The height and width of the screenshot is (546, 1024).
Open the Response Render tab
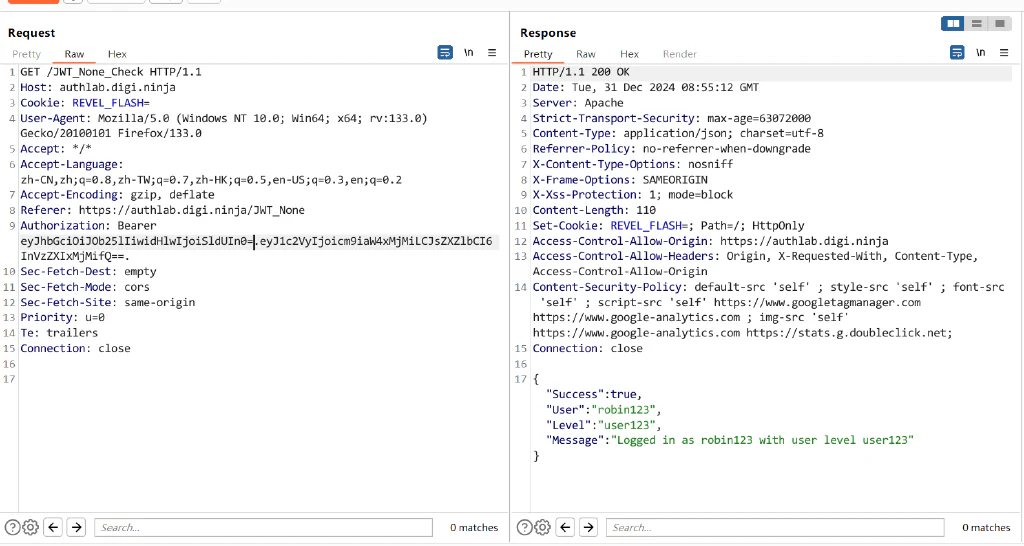pos(680,54)
